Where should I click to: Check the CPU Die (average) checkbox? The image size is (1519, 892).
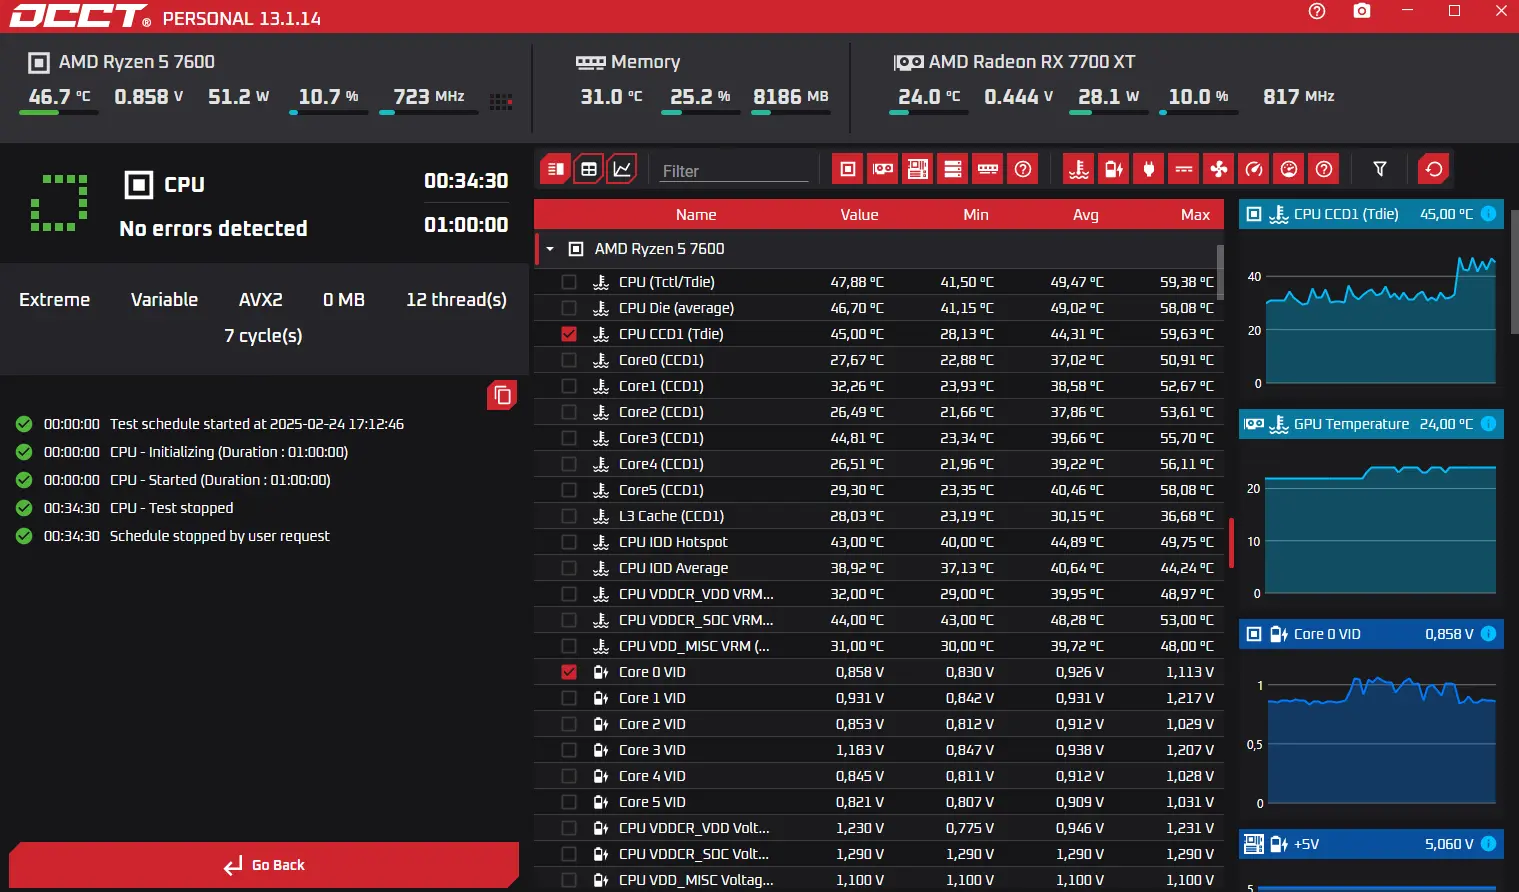click(569, 308)
